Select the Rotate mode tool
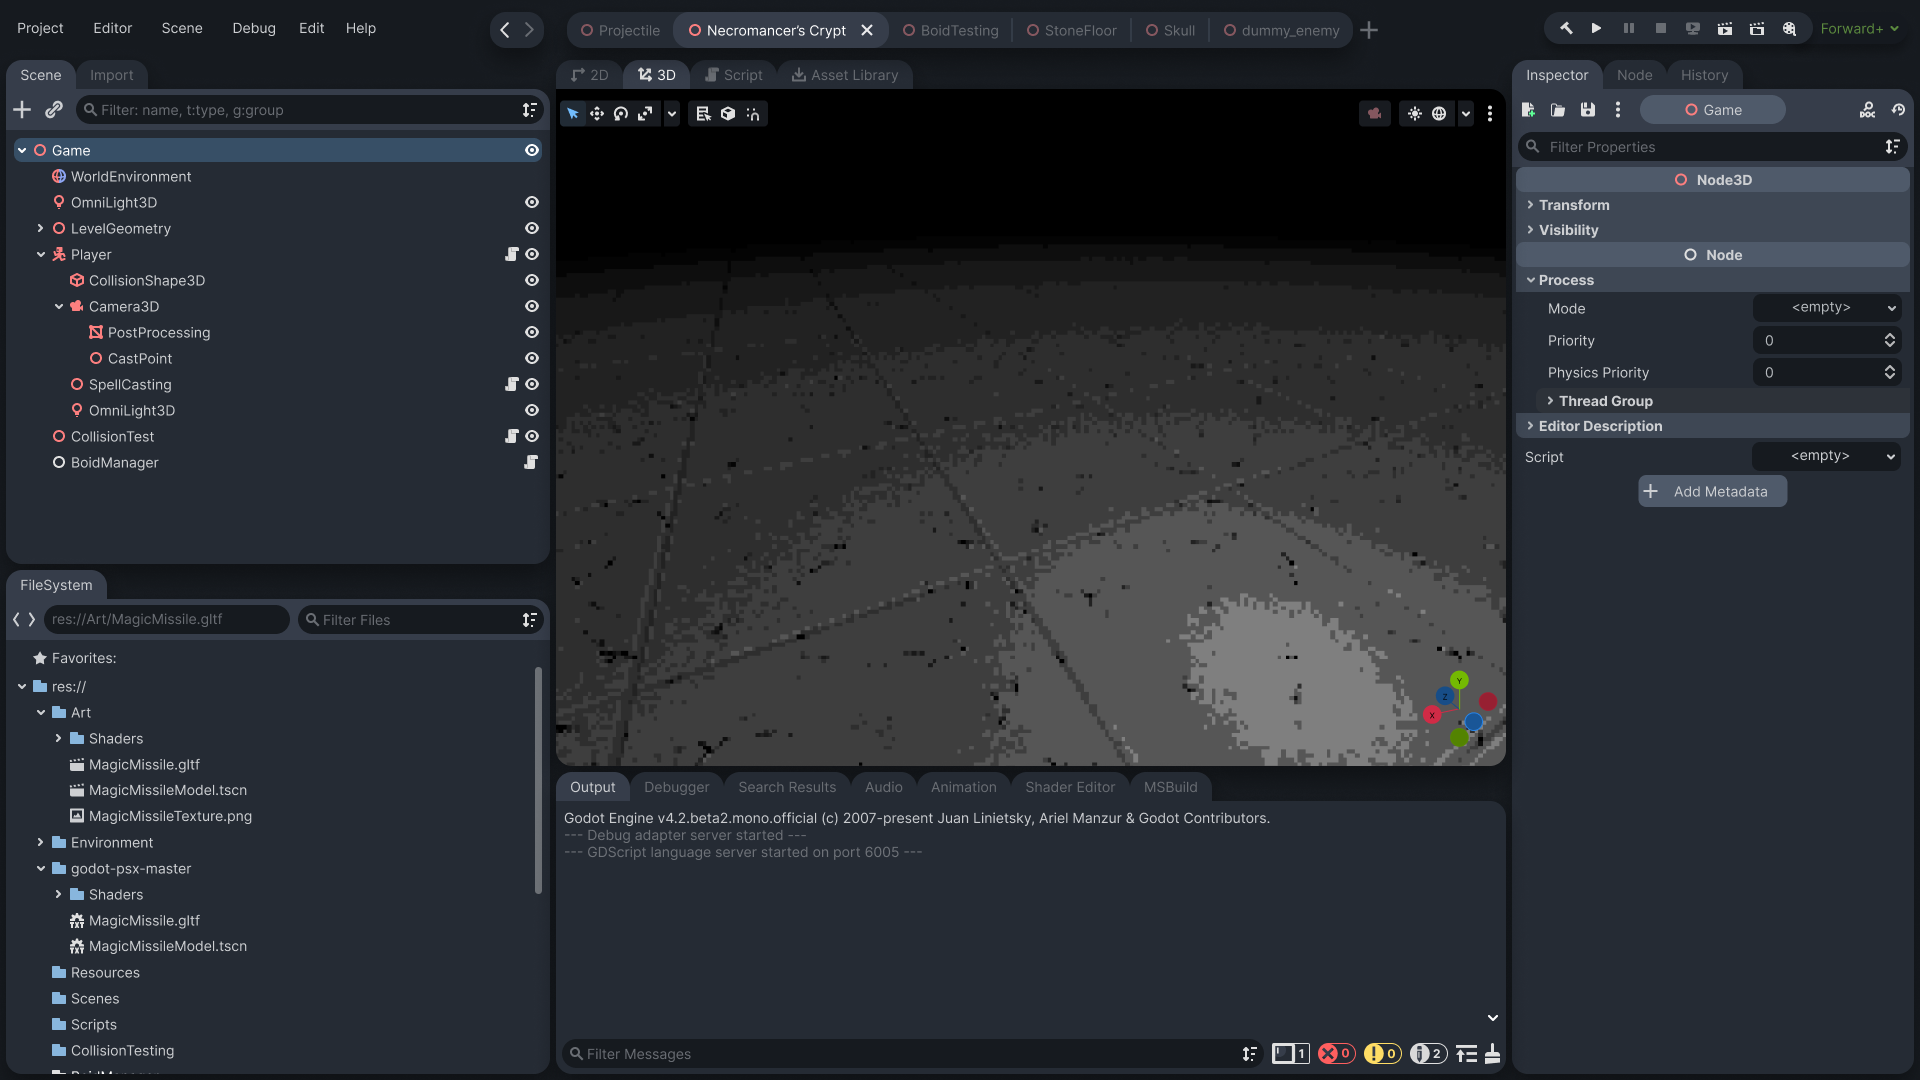Screen dimensions: 1920x1080 coord(621,114)
